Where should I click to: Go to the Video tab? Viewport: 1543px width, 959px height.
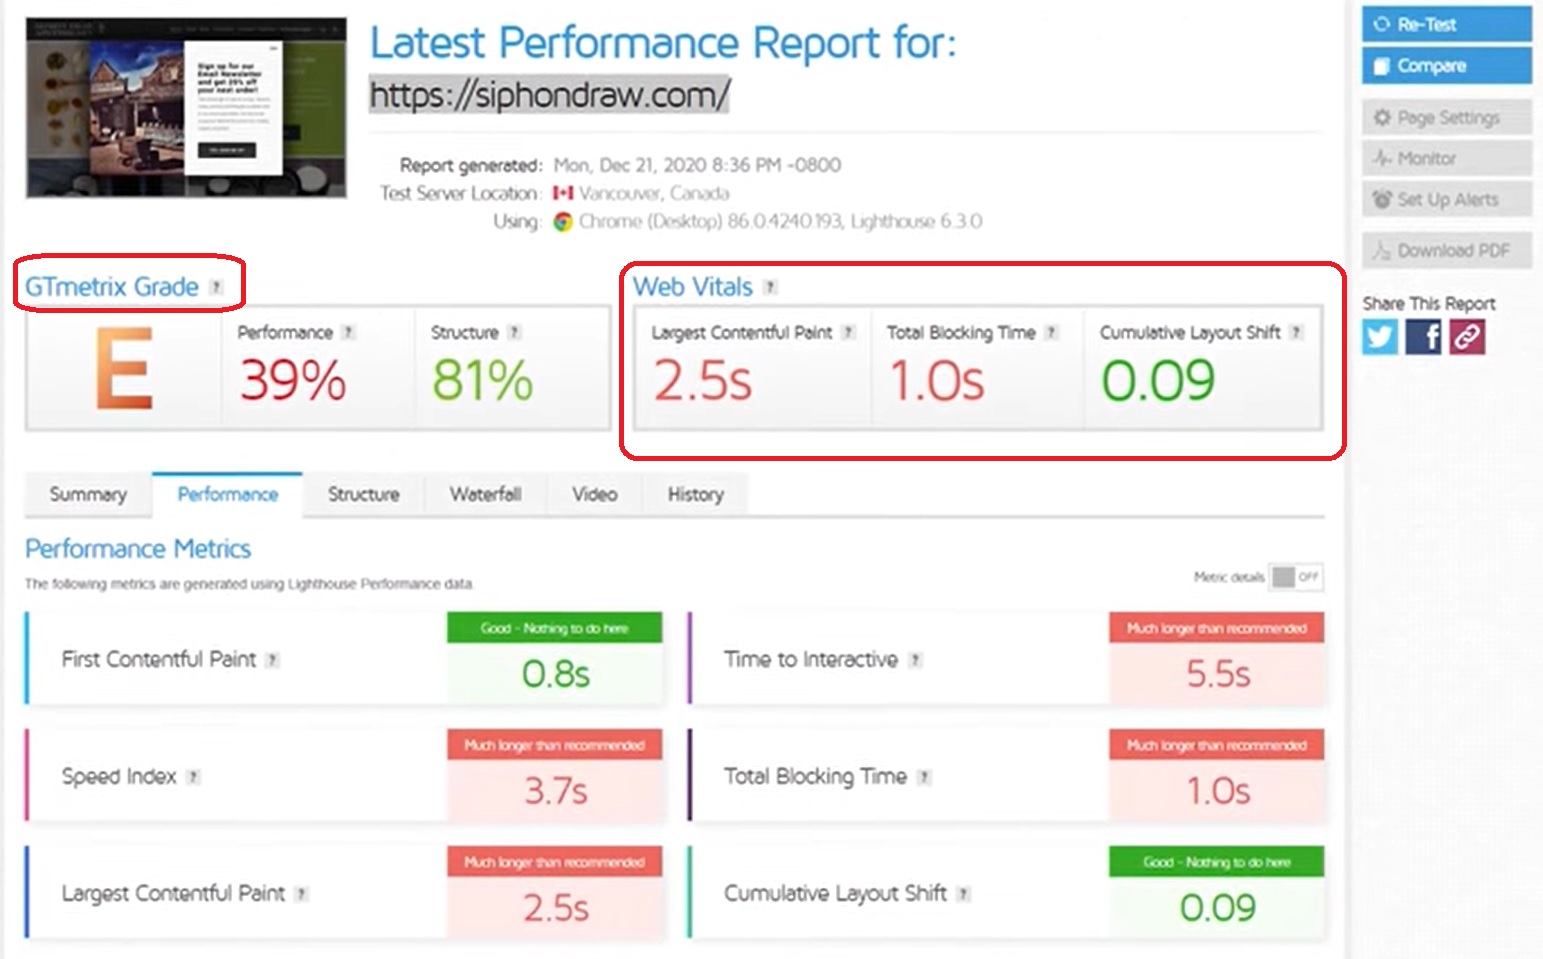tap(594, 494)
